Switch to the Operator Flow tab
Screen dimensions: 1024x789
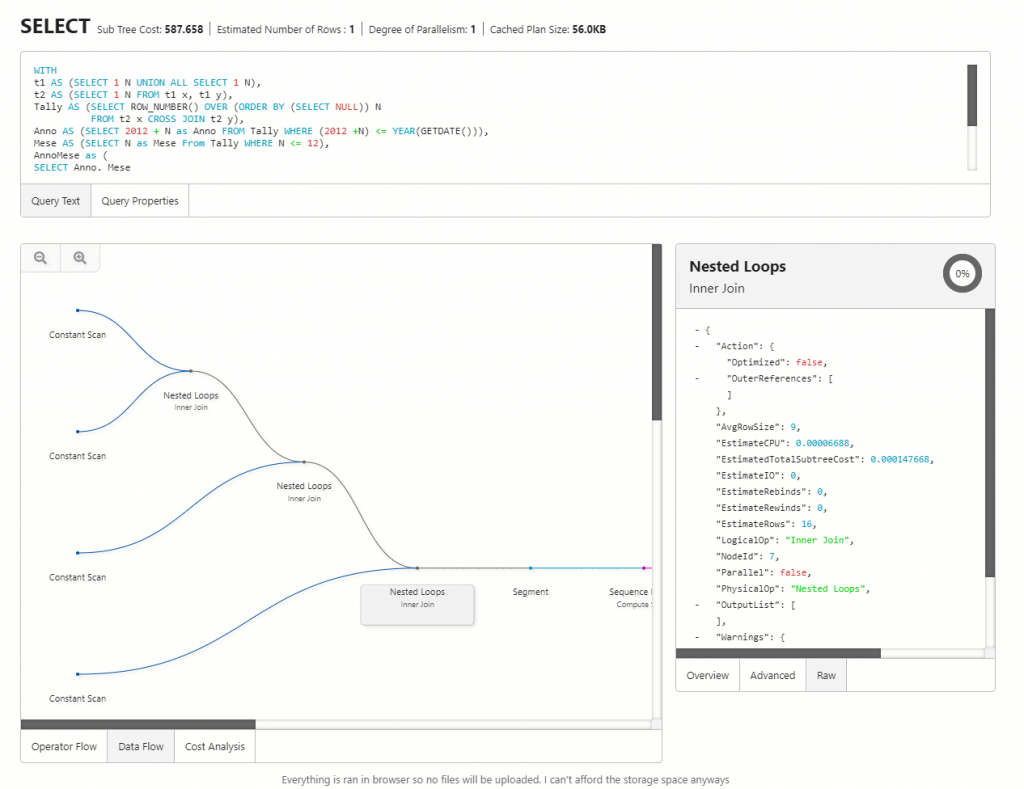click(64, 746)
